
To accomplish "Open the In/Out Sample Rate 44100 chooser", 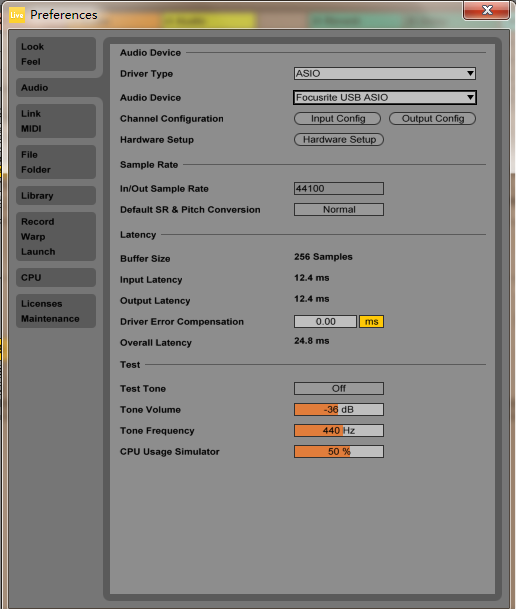I will (339, 189).
